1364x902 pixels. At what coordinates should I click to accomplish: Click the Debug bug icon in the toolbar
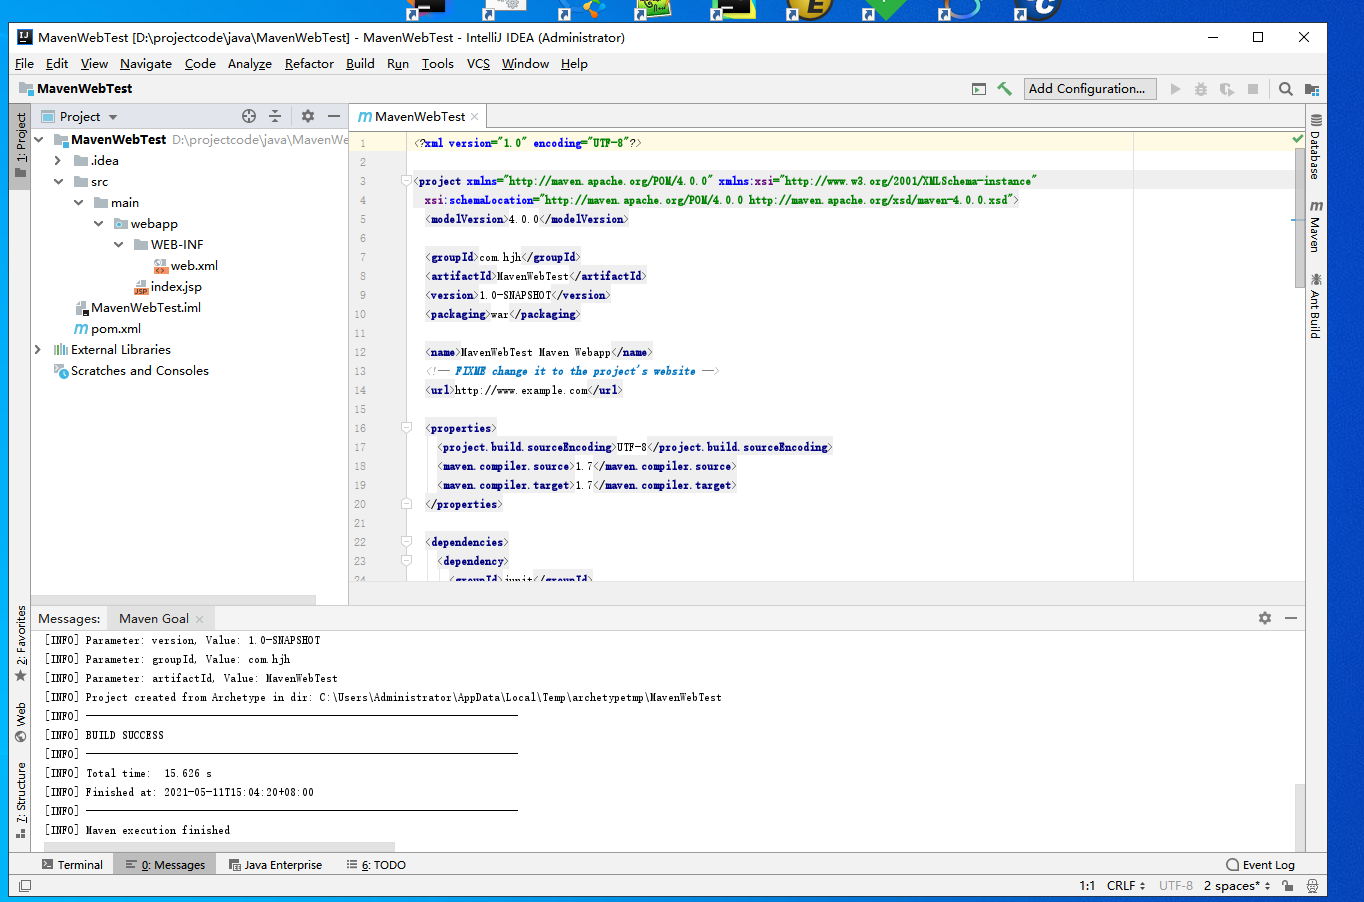(1201, 89)
